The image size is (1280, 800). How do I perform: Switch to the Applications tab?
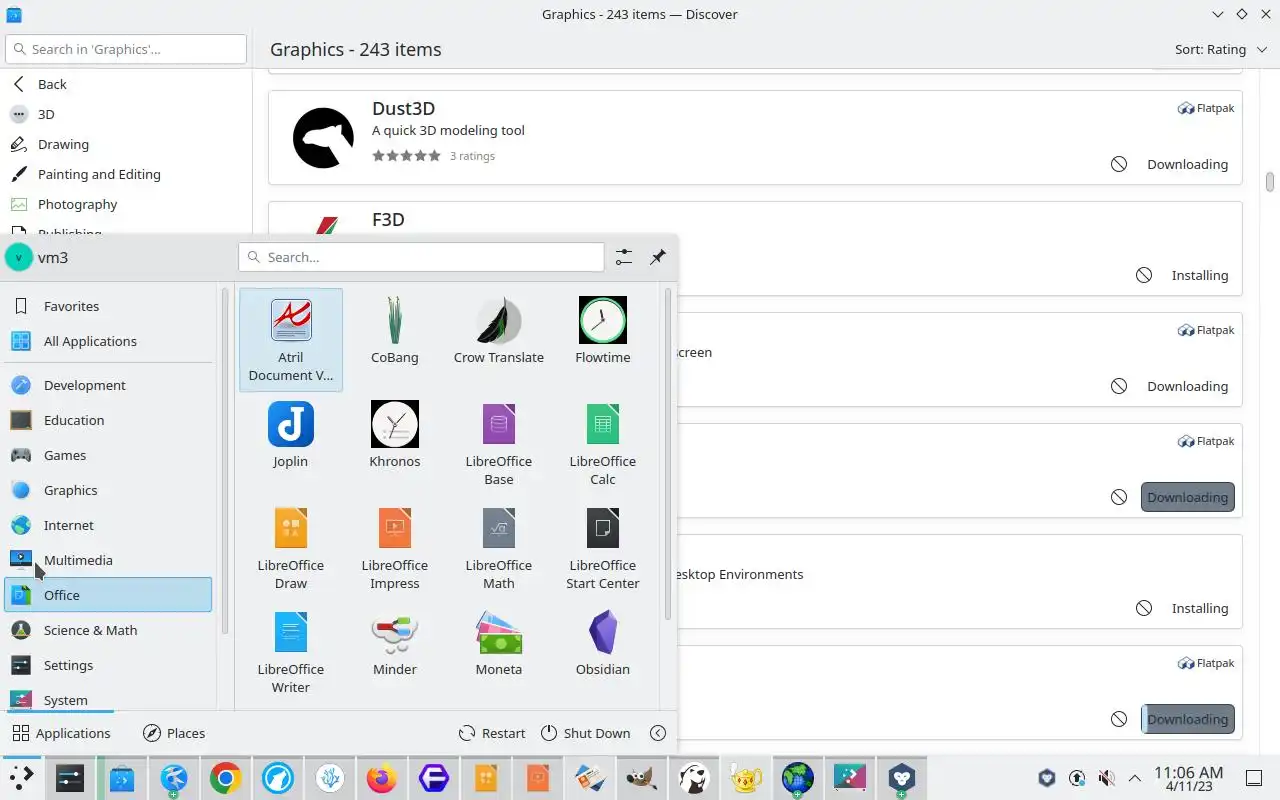(x=61, y=733)
